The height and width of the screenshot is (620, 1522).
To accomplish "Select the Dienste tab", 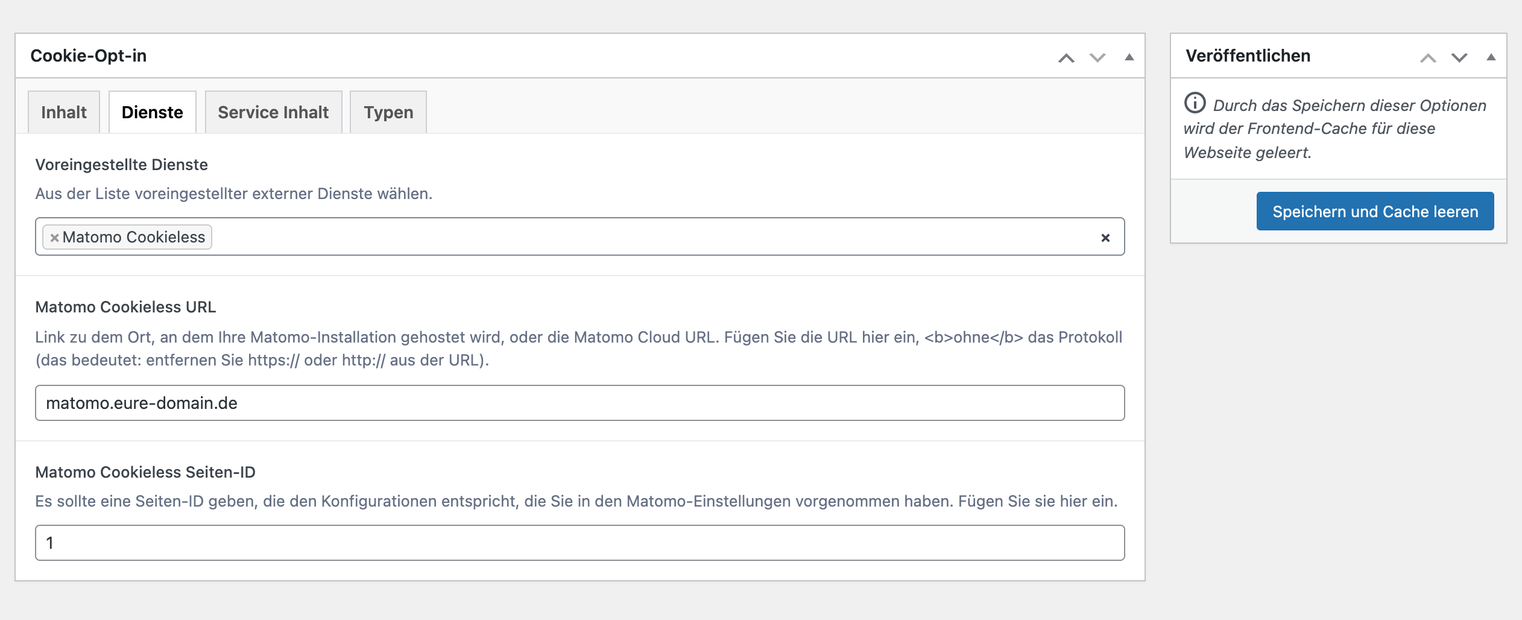I will [x=152, y=112].
